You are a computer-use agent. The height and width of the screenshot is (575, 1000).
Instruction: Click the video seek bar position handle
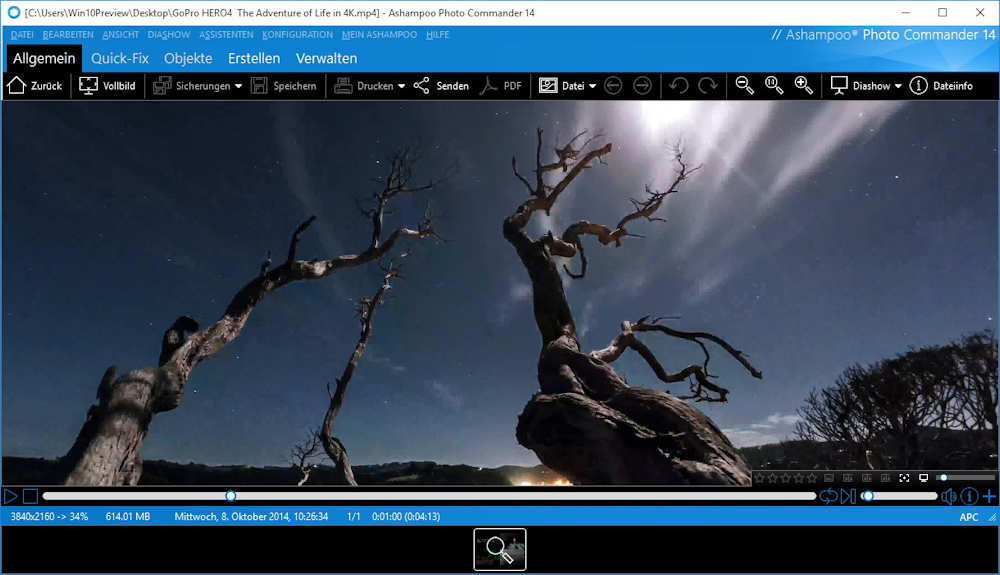tap(231, 496)
